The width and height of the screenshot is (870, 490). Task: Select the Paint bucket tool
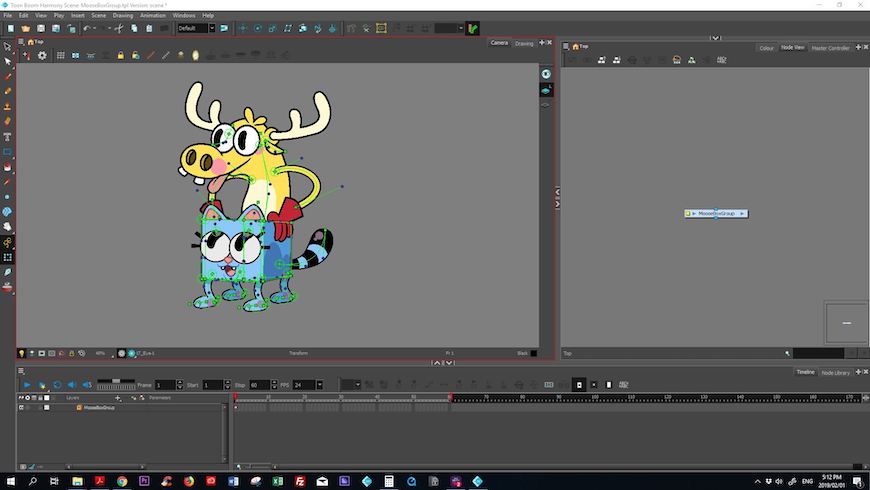tap(7, 166)
